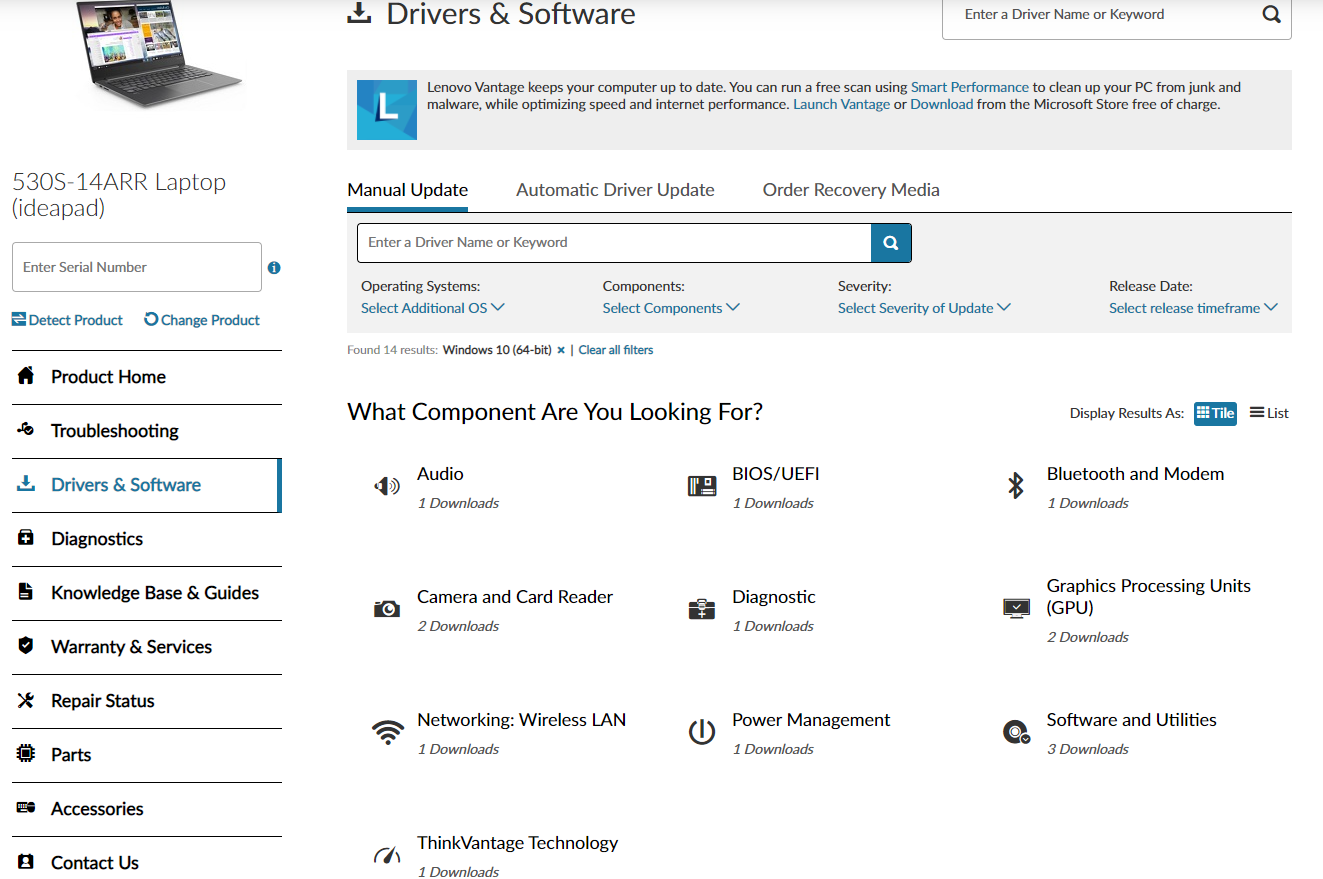
Task: Switch results display to Tile view
Action: (1215, 413)
